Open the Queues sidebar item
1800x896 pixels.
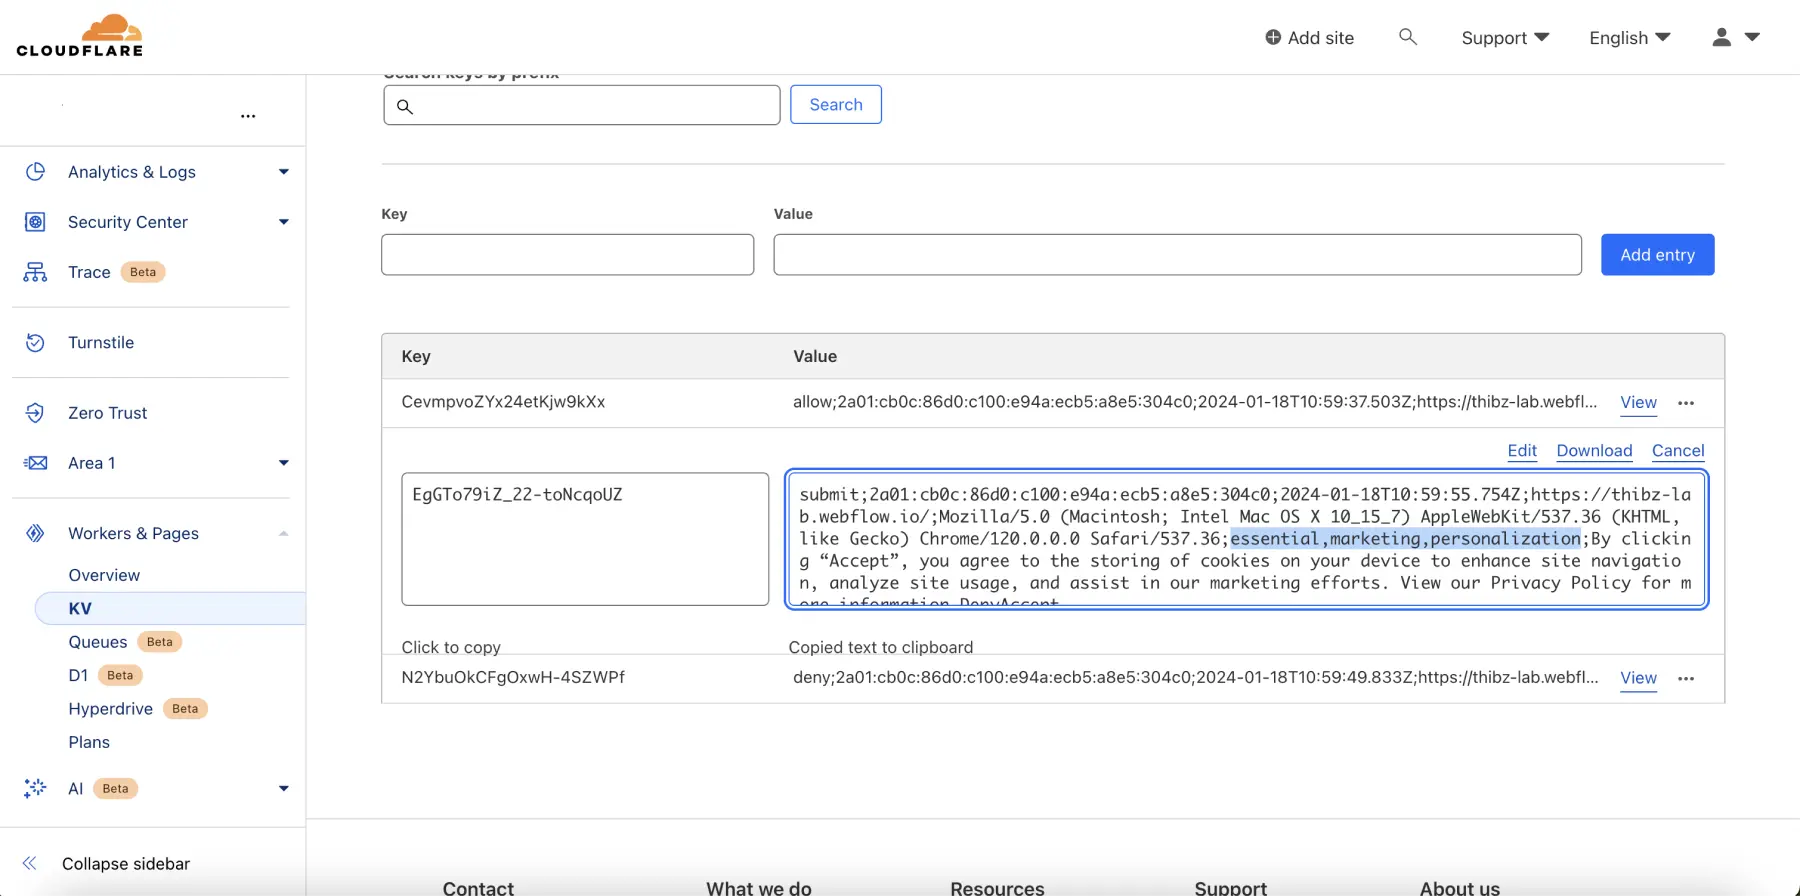coord(98,642)
